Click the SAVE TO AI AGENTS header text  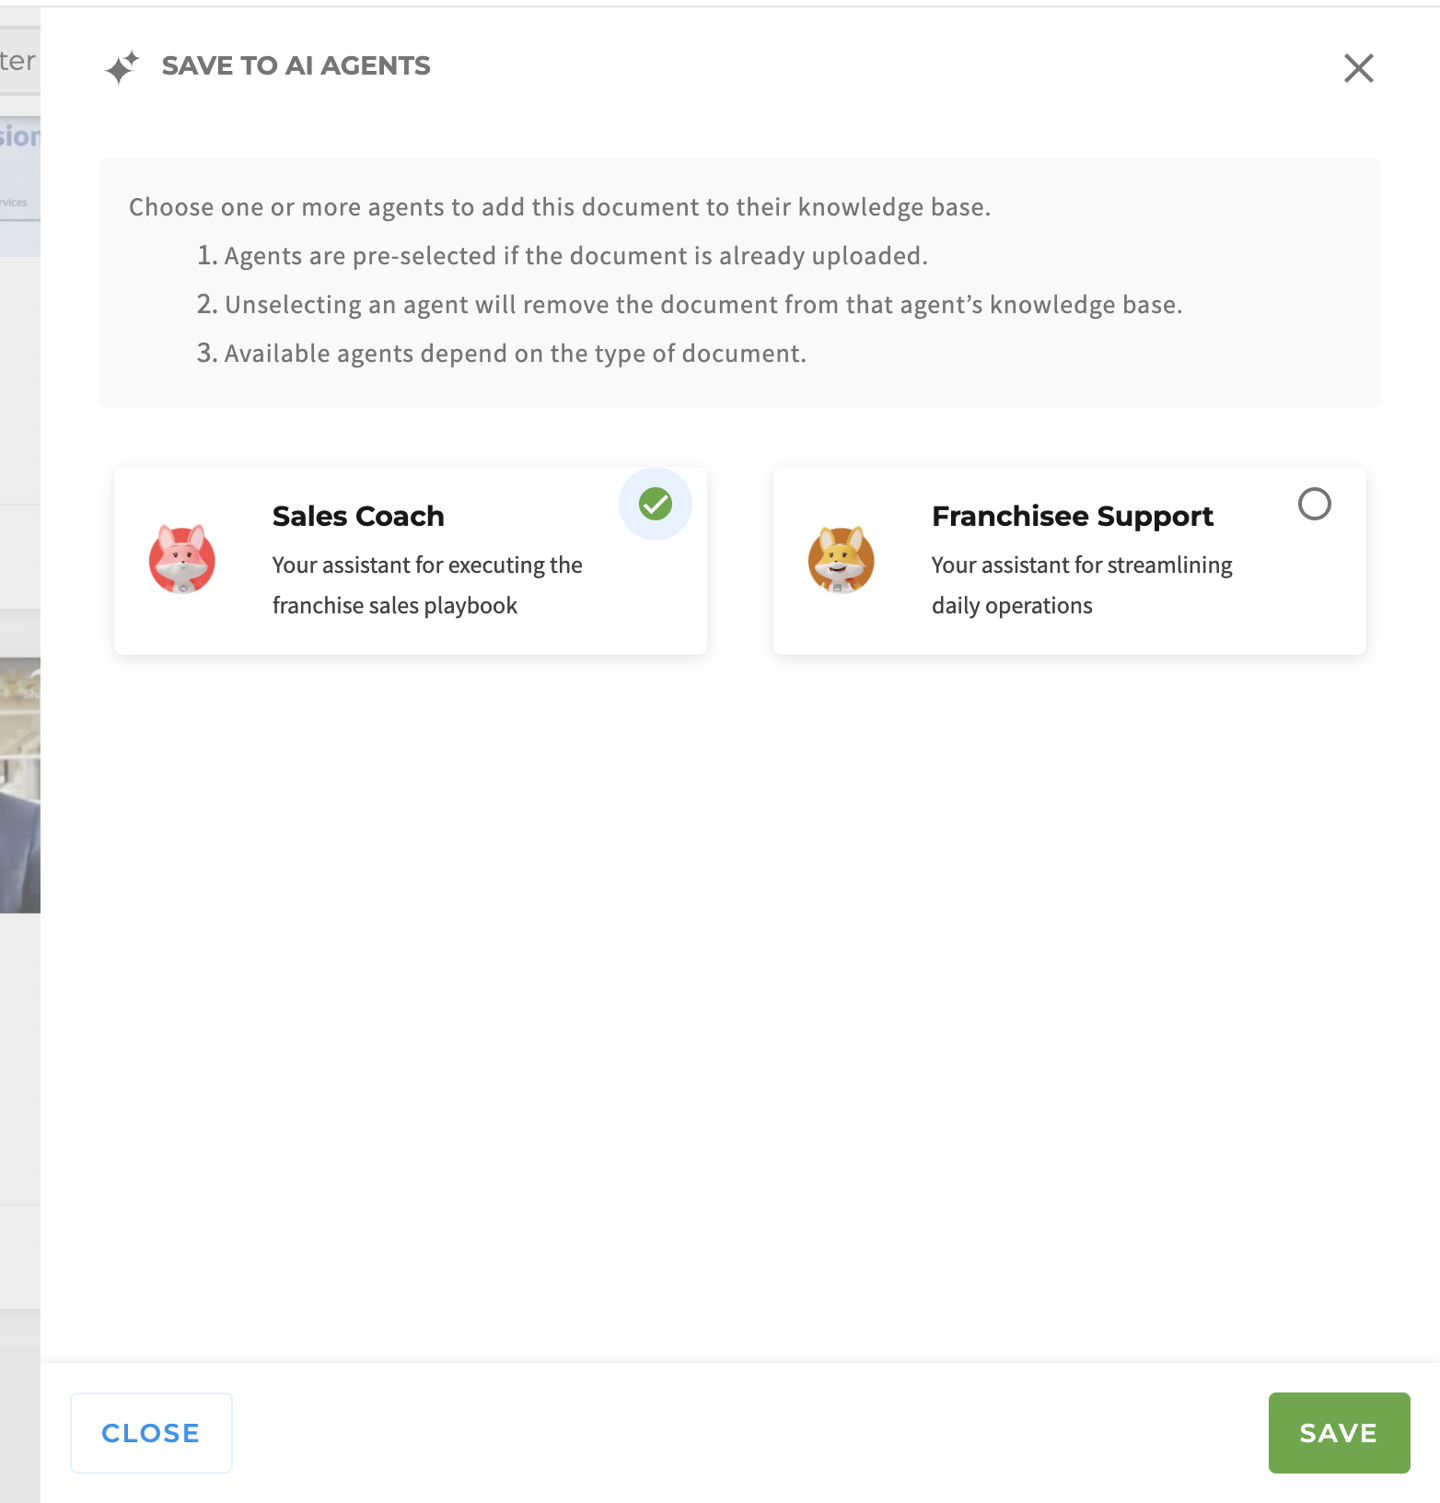[x=296, y=65]
